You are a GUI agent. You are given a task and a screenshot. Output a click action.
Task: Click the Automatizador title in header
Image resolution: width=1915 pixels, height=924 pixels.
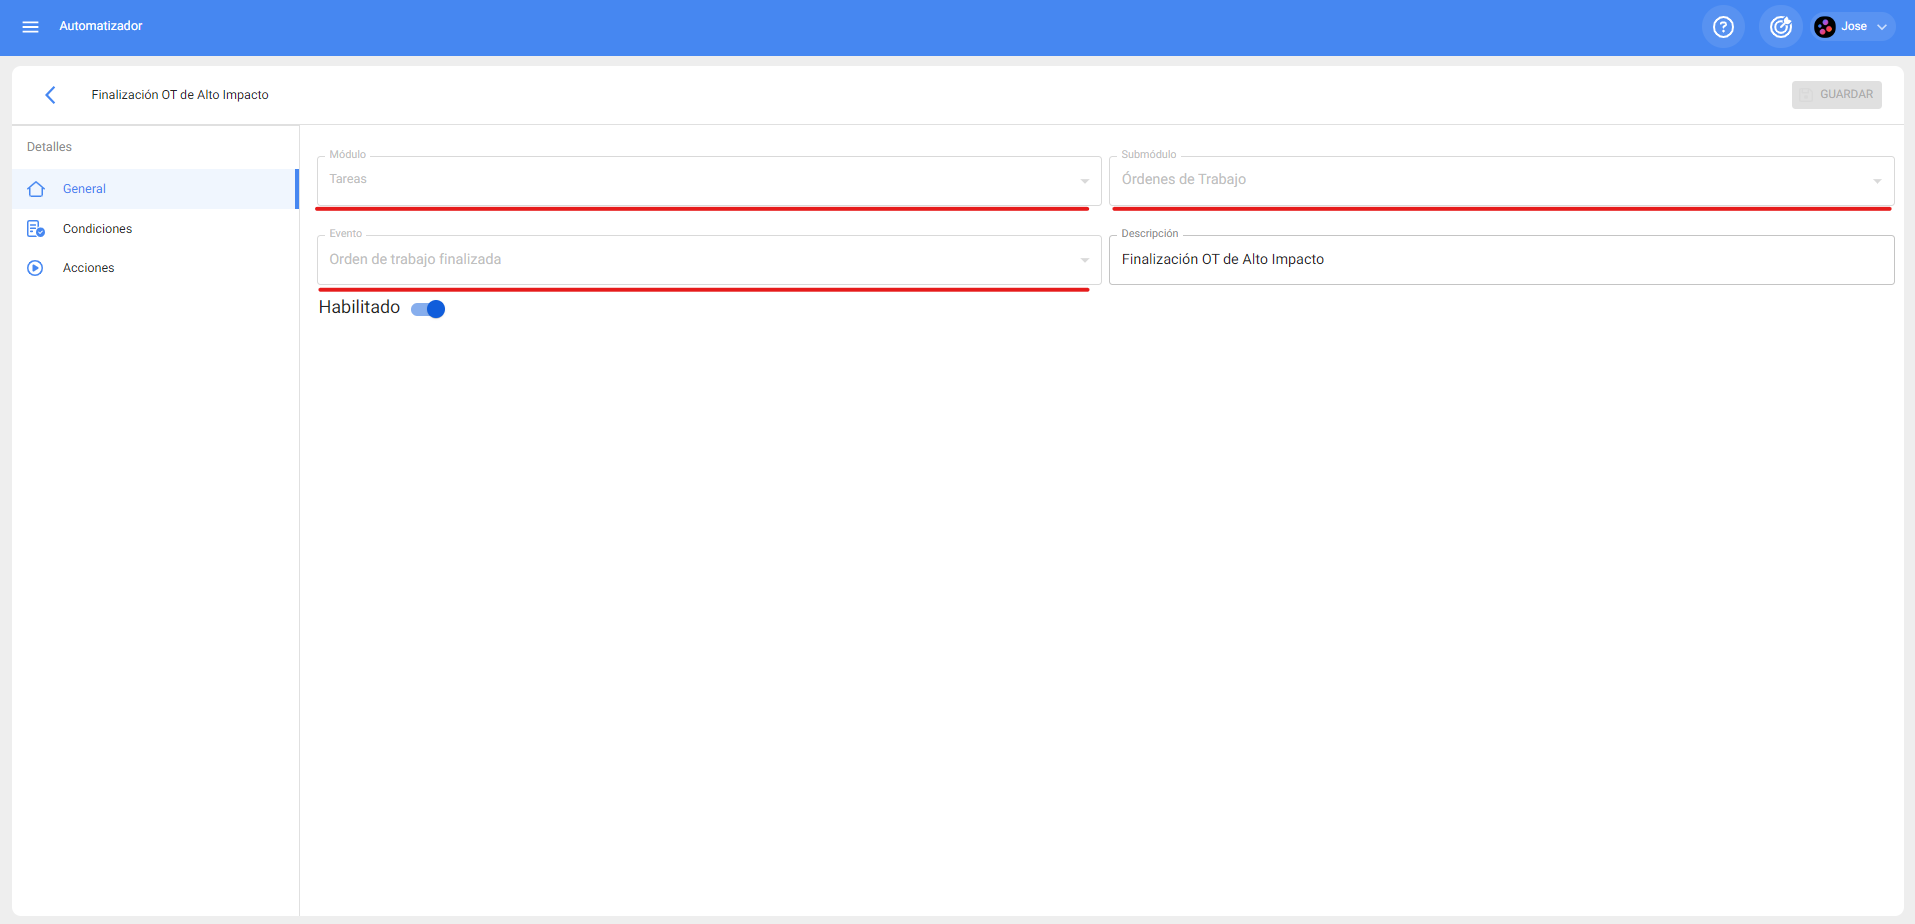pos(101,26)
